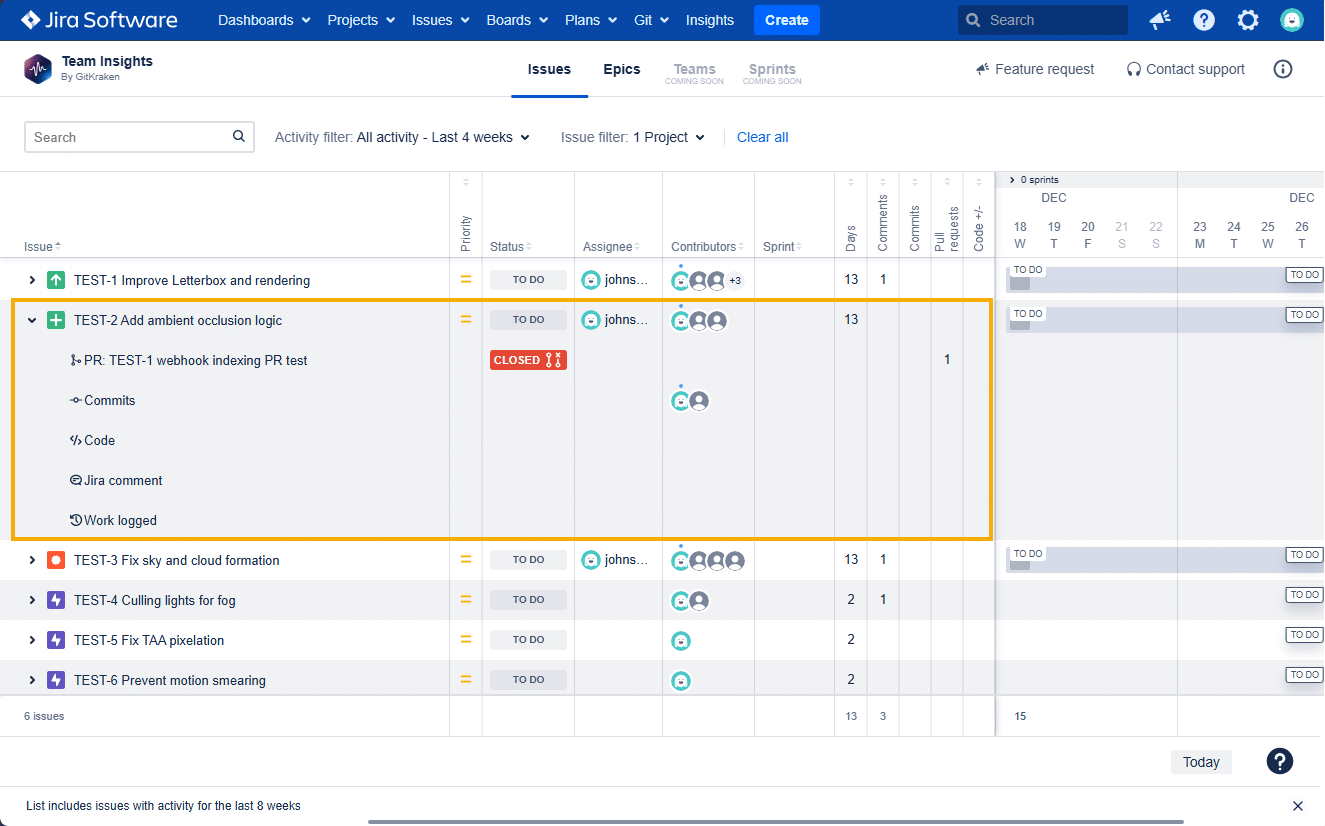Click the Clear all filters link
This screenshot has width=1325, height=826.
763,137
